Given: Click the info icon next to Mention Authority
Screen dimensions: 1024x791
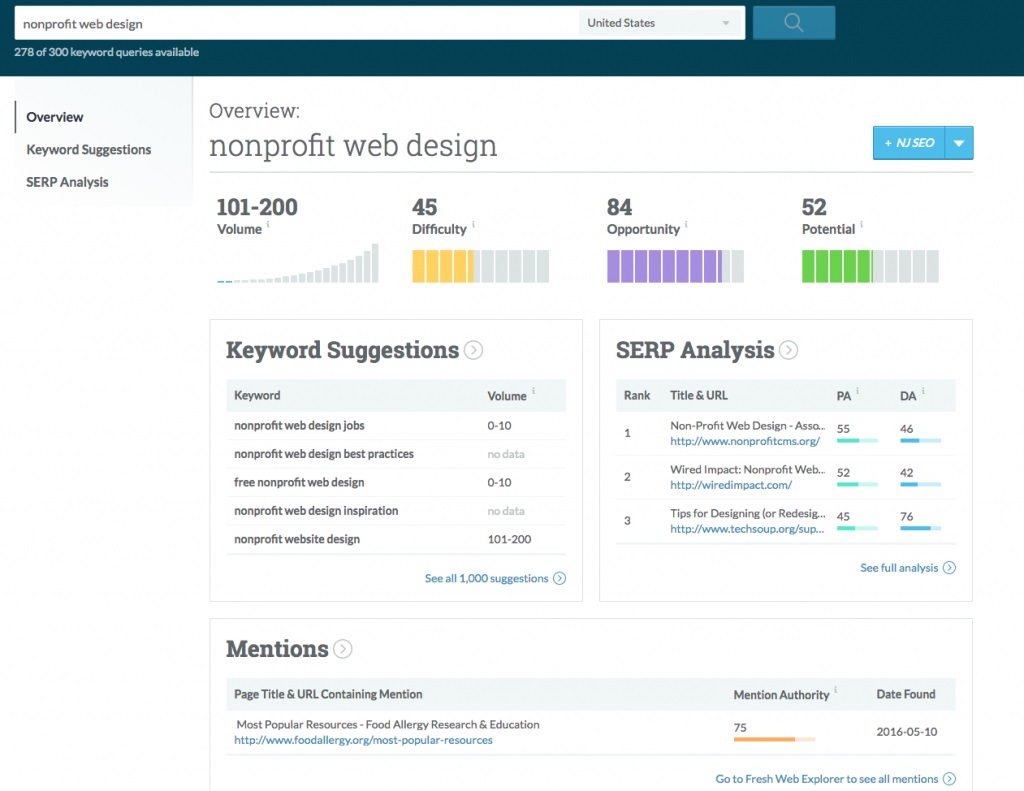Looking at the screenshot, I should 836,690.
